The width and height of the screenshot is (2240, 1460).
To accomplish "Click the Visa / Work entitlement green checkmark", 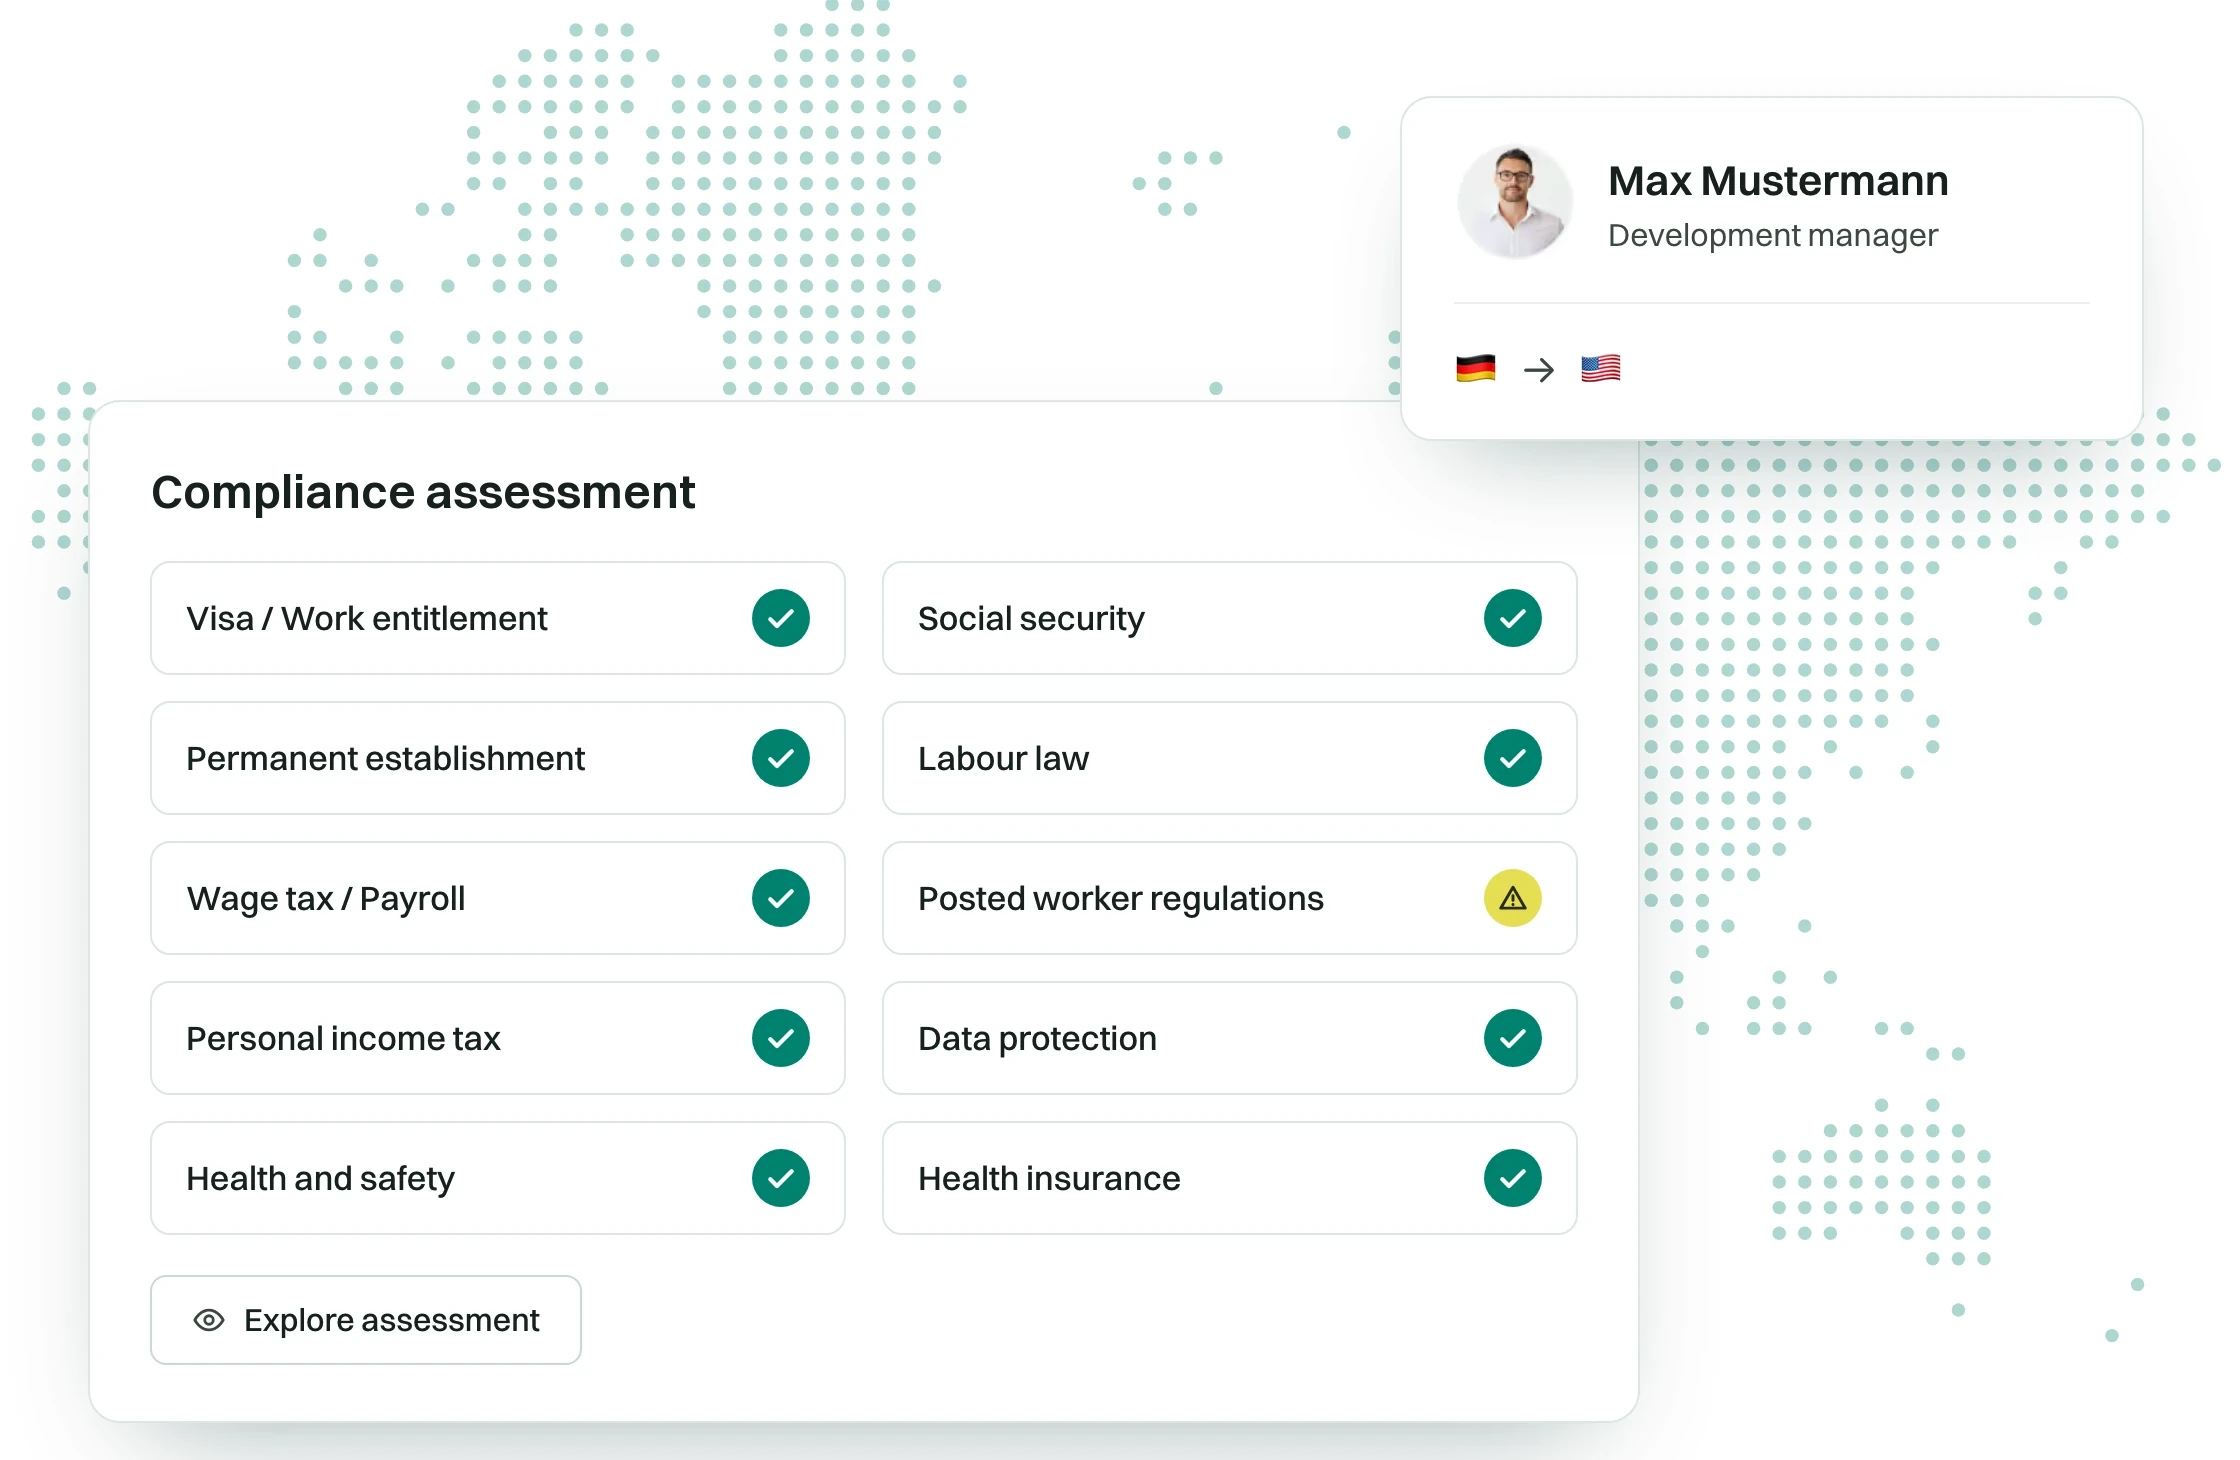I will click(781, 618).
